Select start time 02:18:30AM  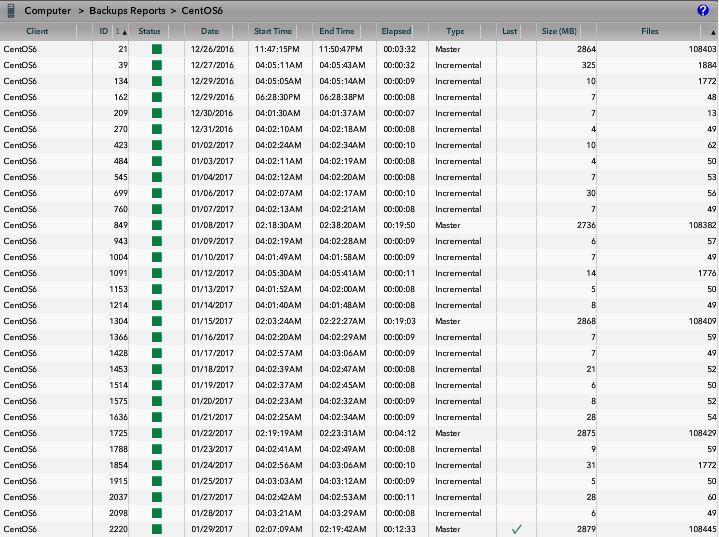click(x=278, y=225)
